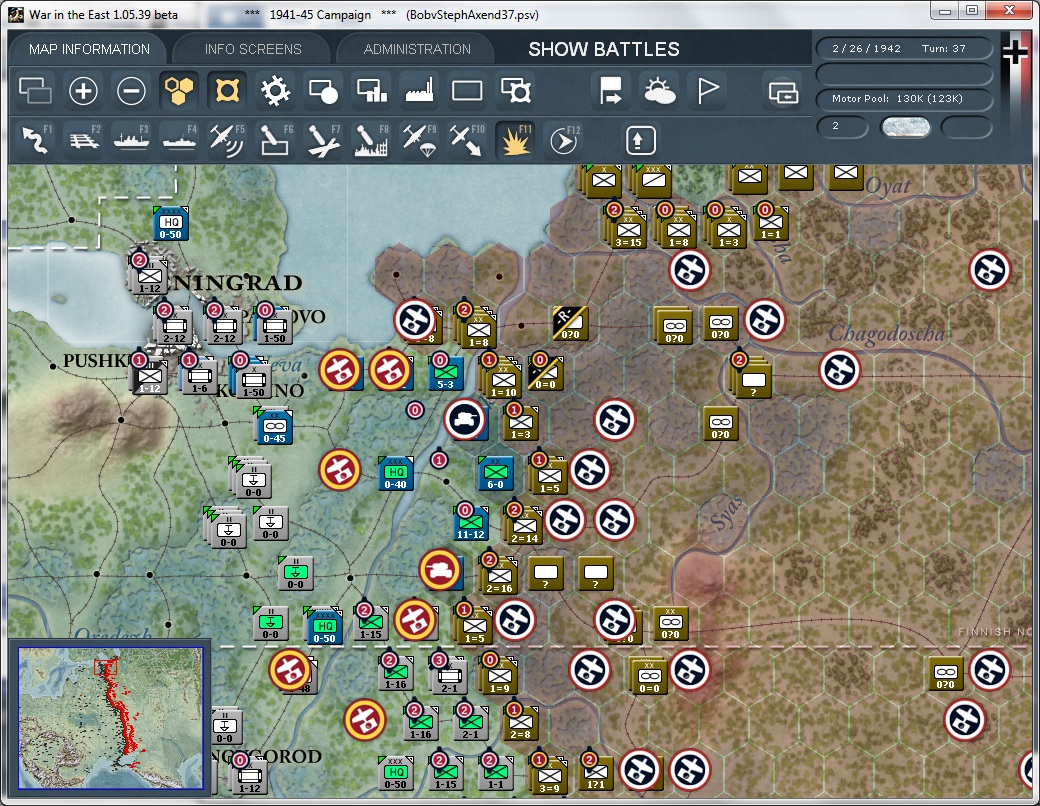This screenshot has width=1040, height=806.
Task: Select Move mode F1
Action: point(35,140)
